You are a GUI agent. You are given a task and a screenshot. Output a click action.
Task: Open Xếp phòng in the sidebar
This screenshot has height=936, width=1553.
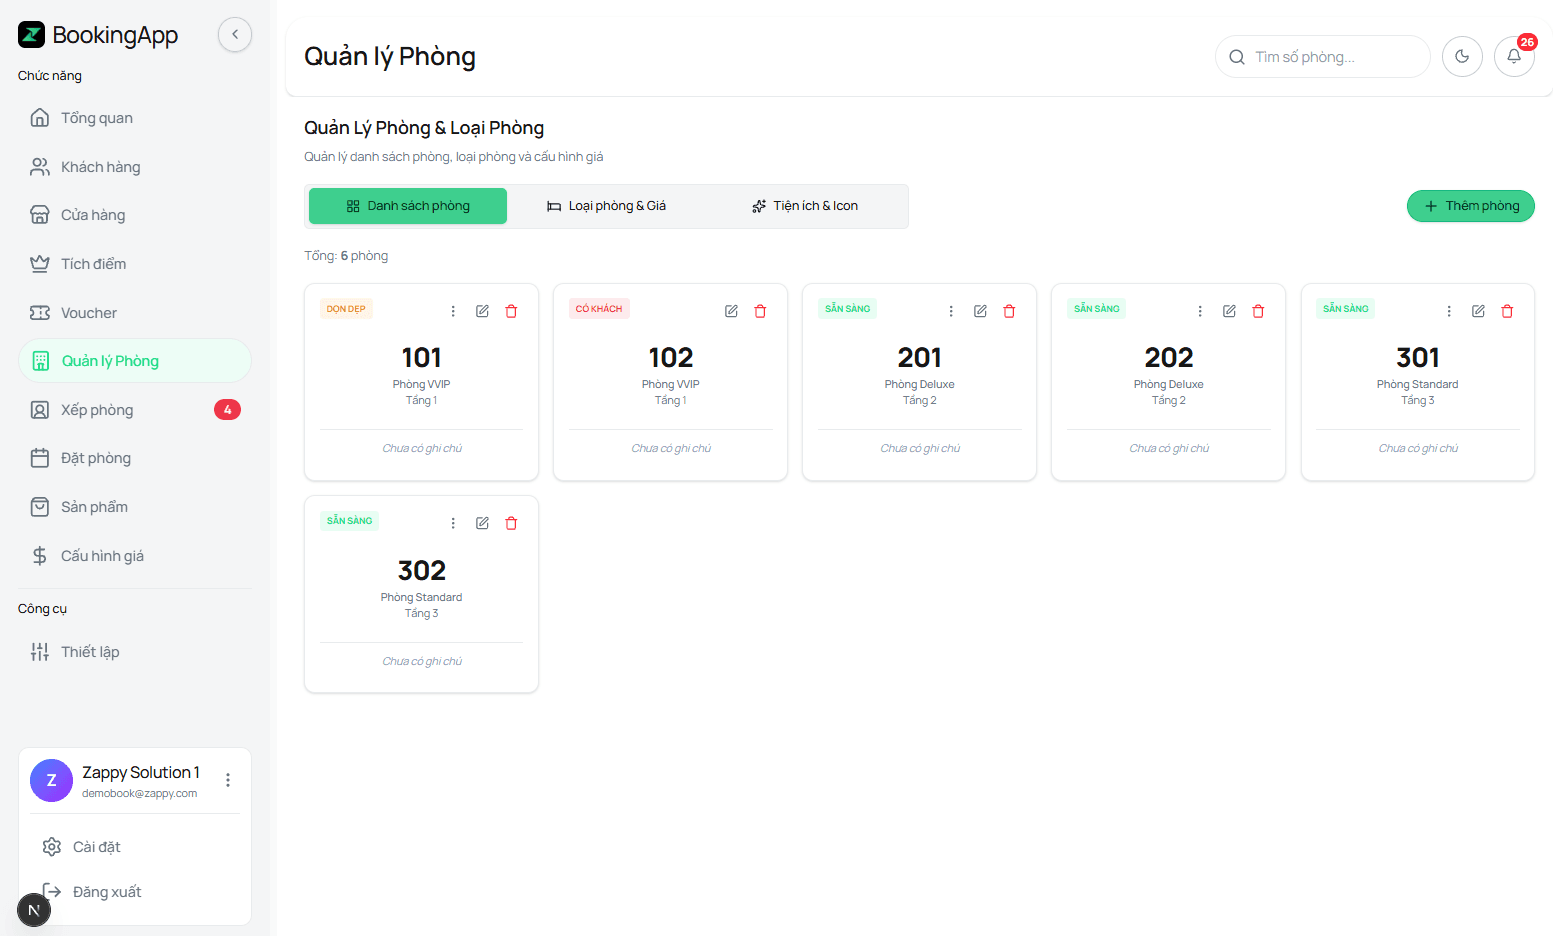click(97, 410)
